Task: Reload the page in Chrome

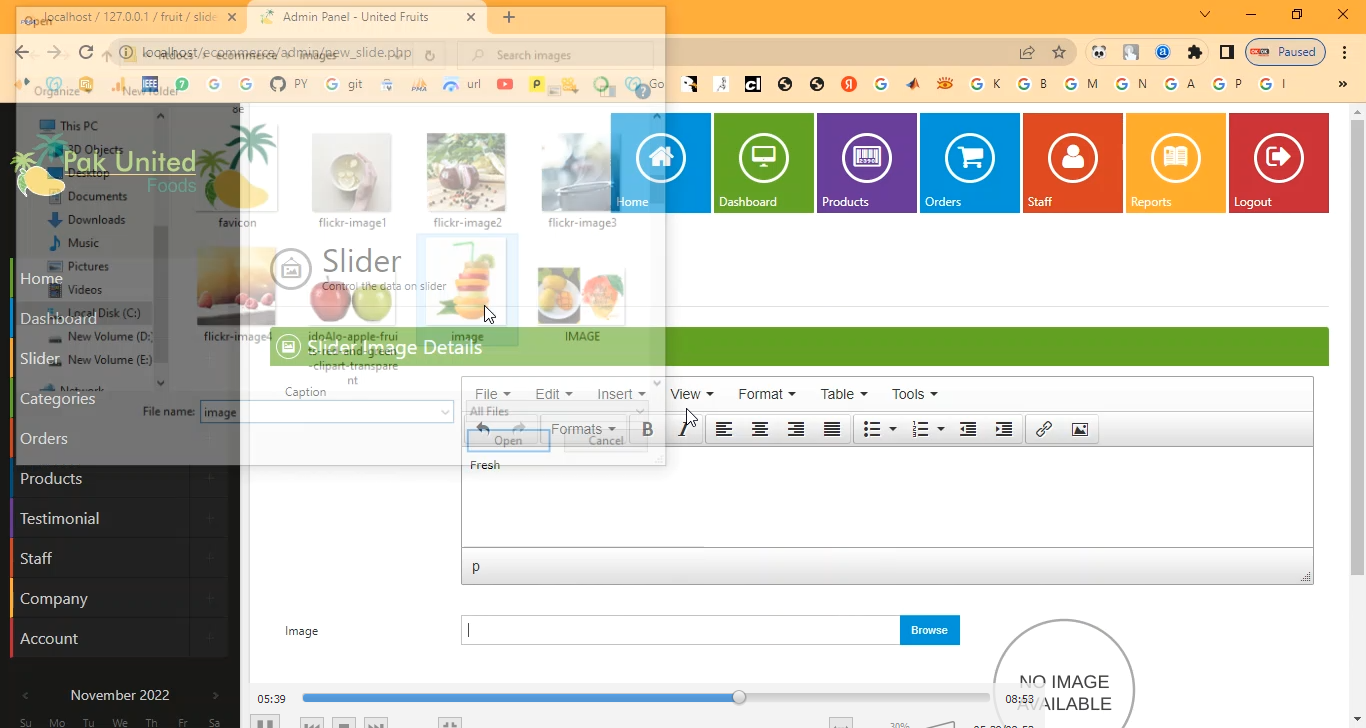Action: [86, 52]
